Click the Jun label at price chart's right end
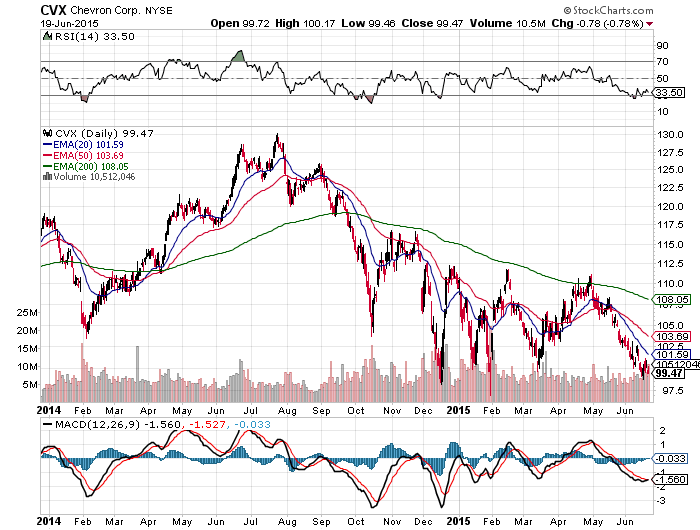 point(625,410)
